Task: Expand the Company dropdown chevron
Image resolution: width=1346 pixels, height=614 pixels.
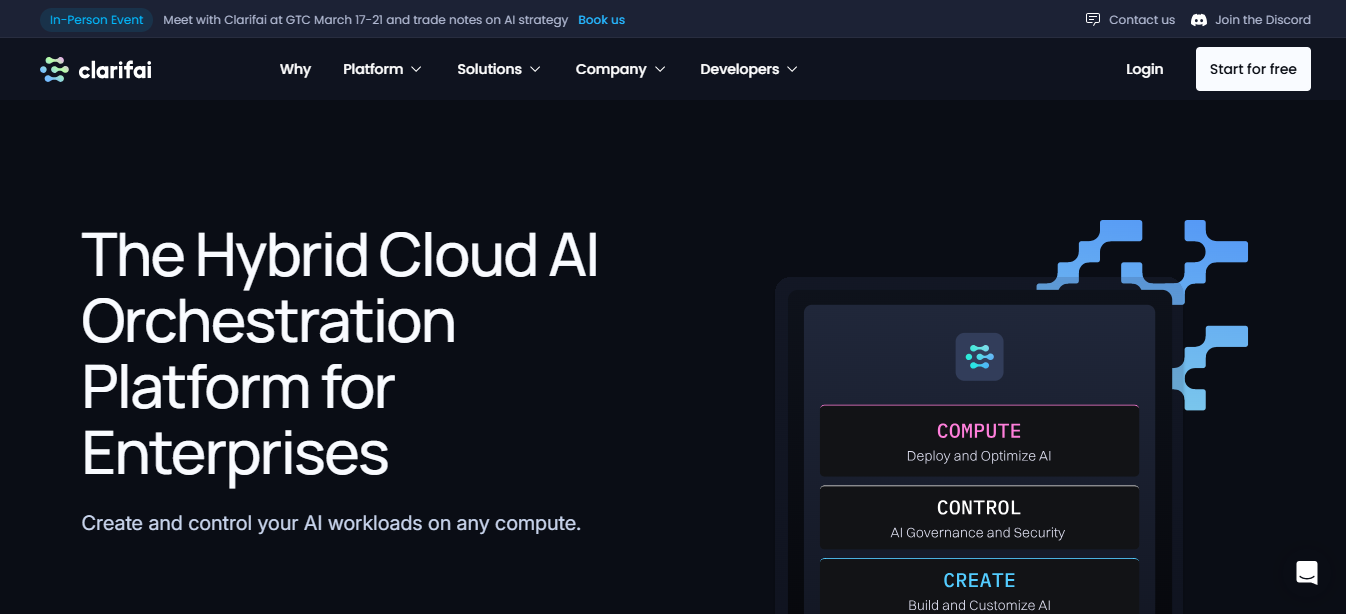Action: coord(660,70)
